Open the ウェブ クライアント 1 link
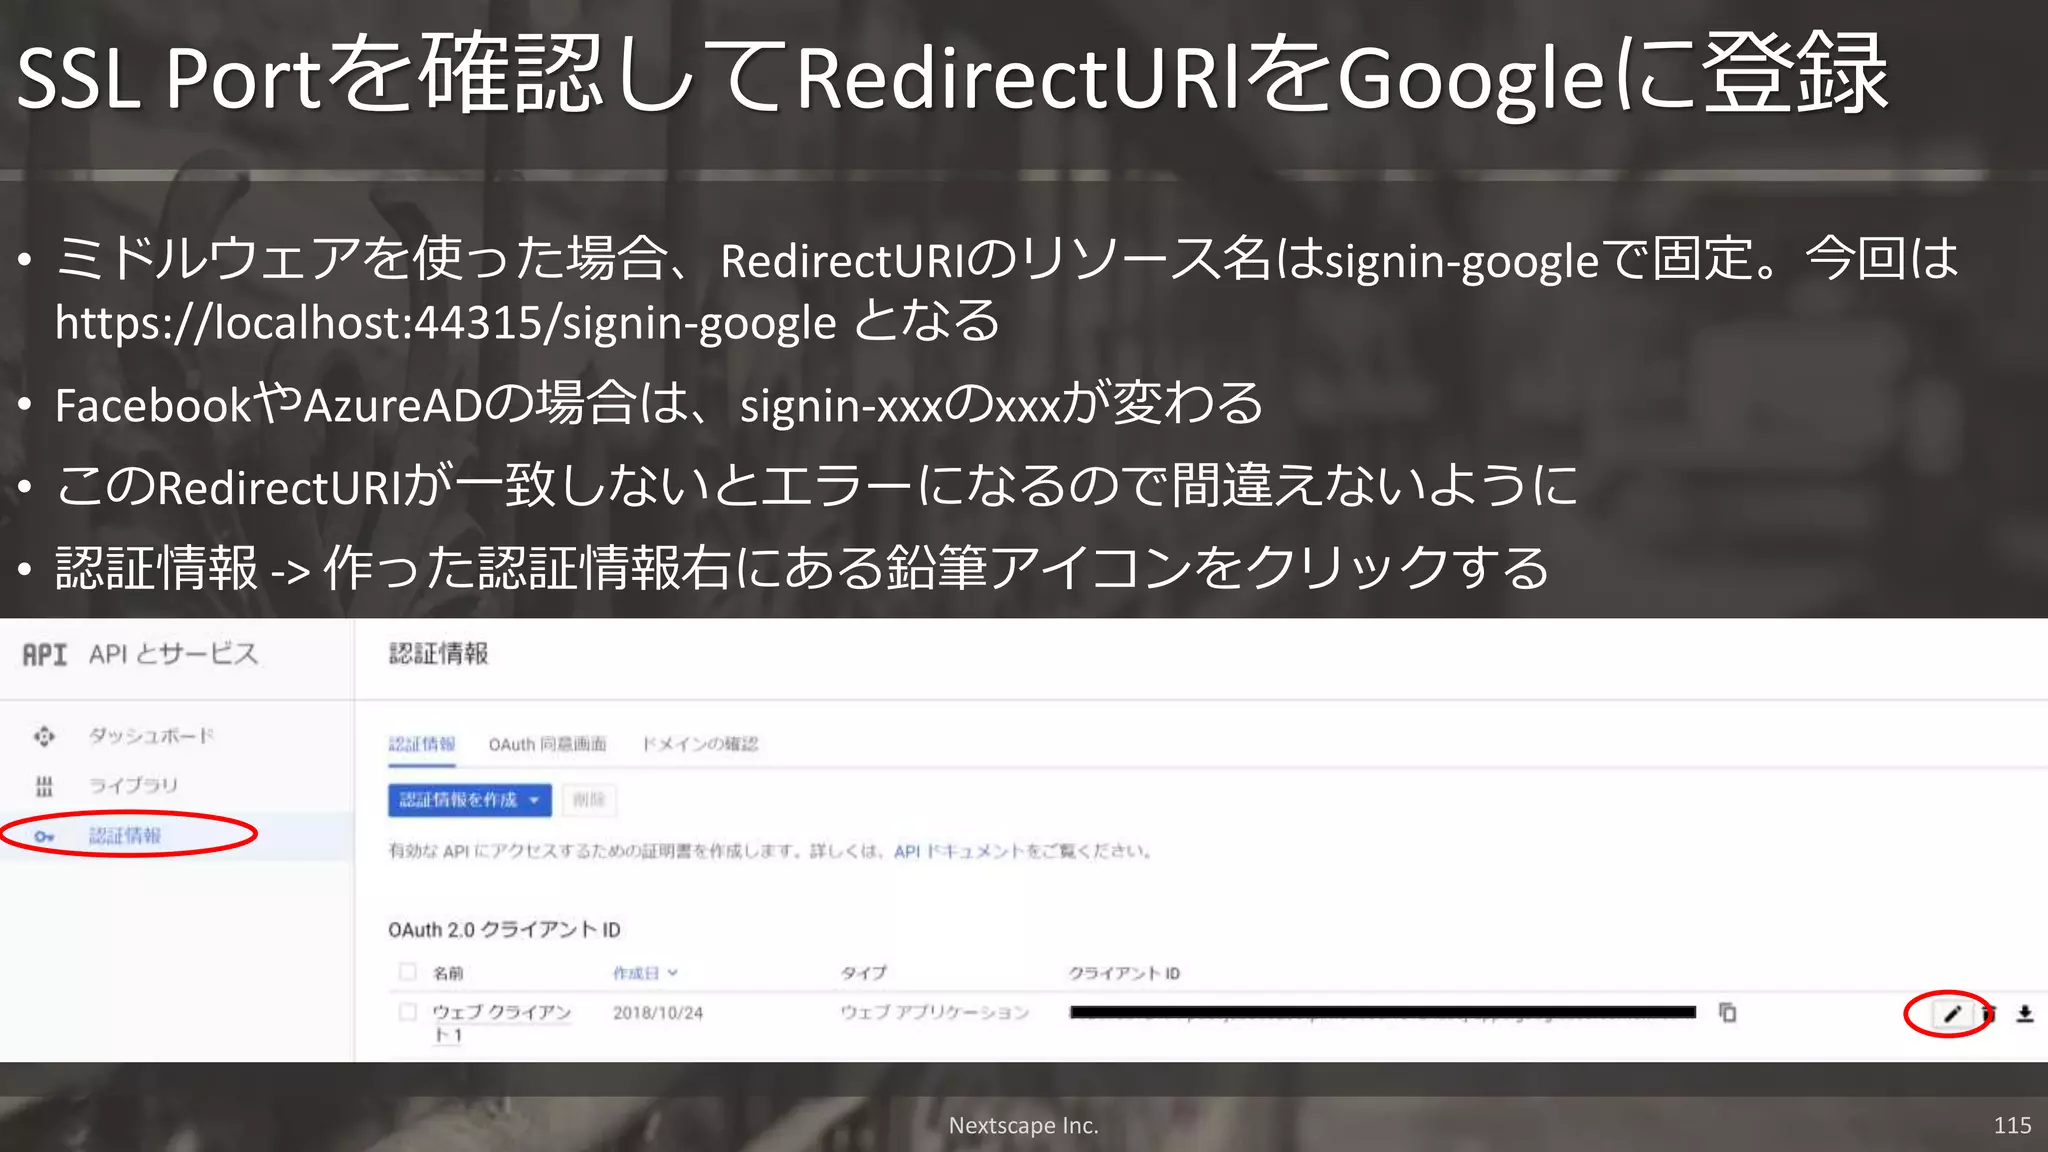Image resolution: width=2048 pixels, height=1152 pixels. click(501, 1023)
